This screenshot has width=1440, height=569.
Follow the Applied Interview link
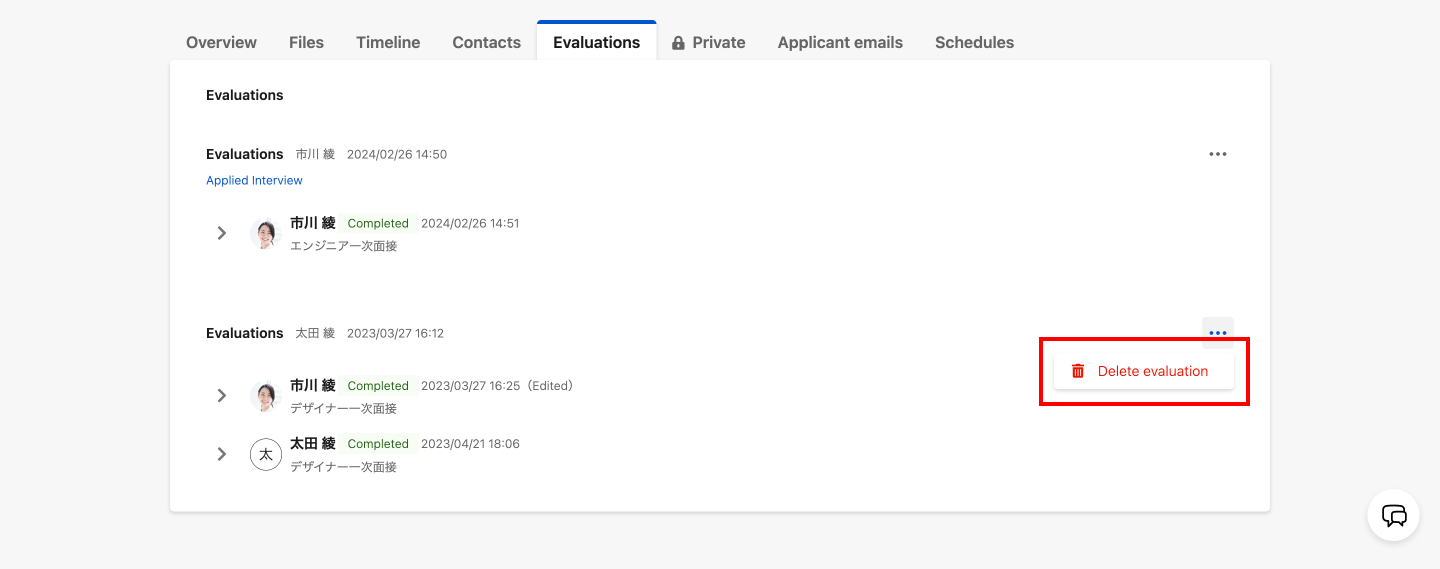coord(254,180)
